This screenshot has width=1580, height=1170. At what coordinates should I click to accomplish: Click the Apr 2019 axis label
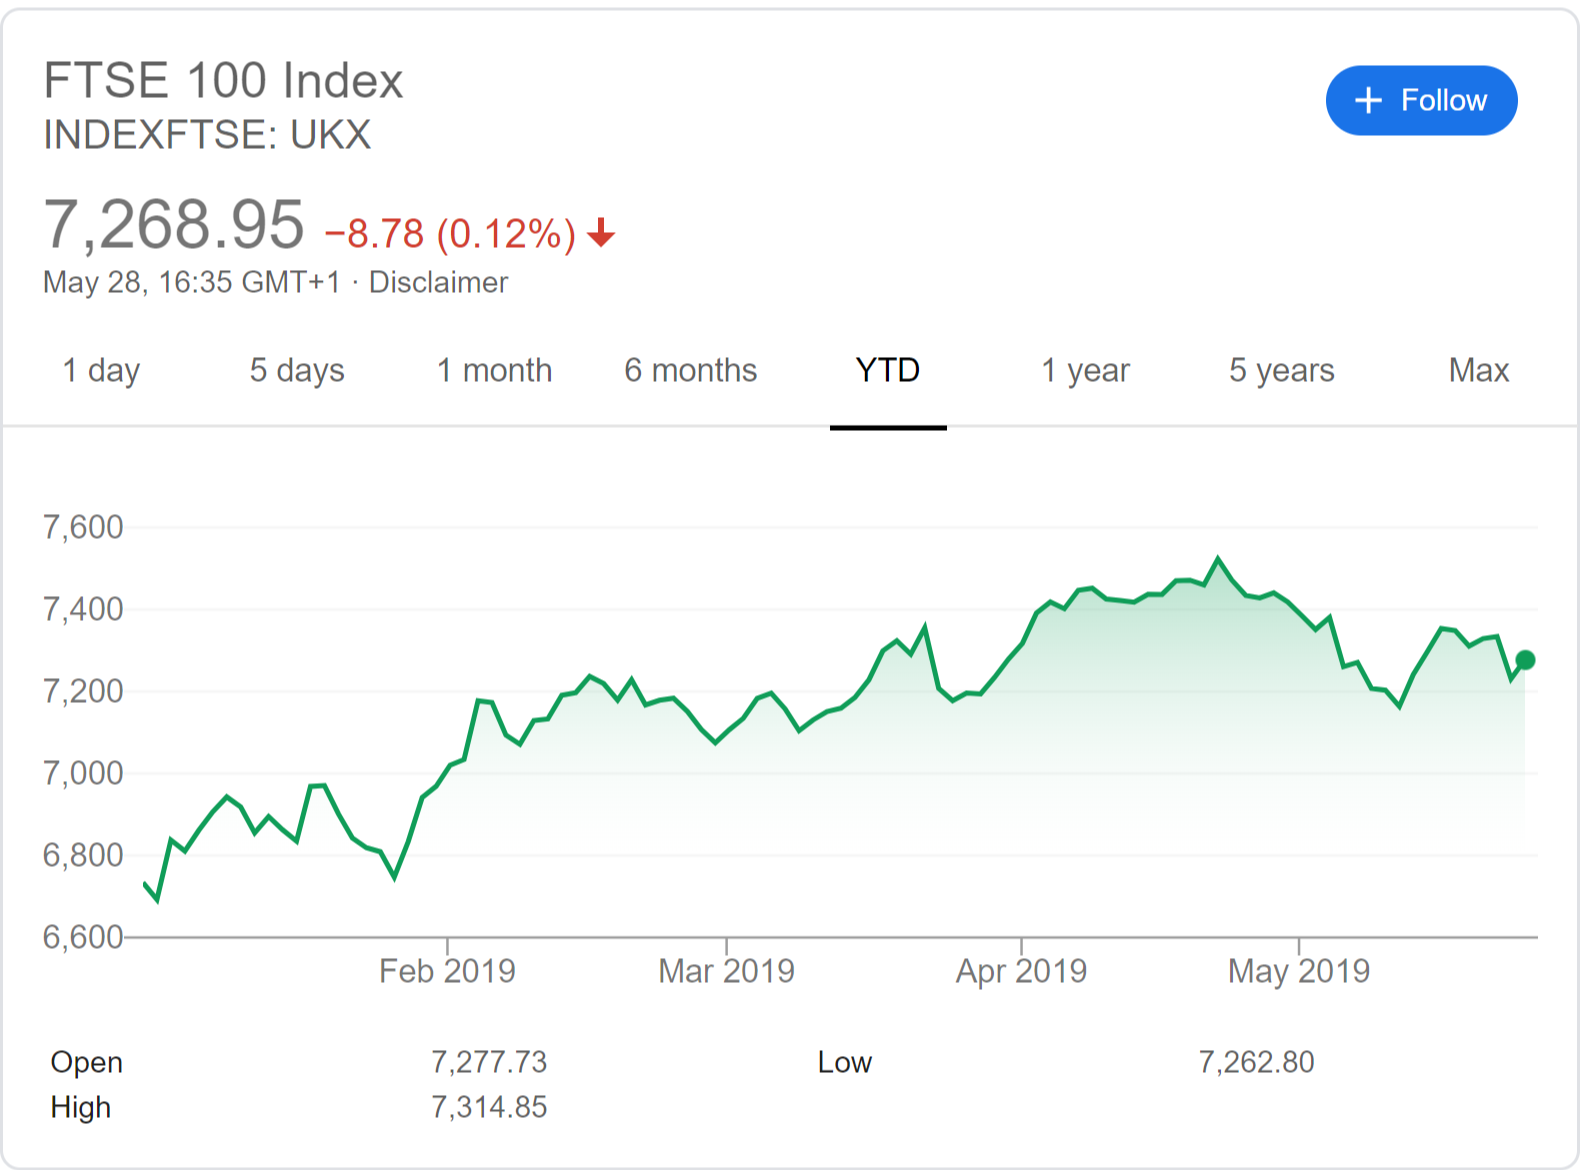tap(1021, 971)
